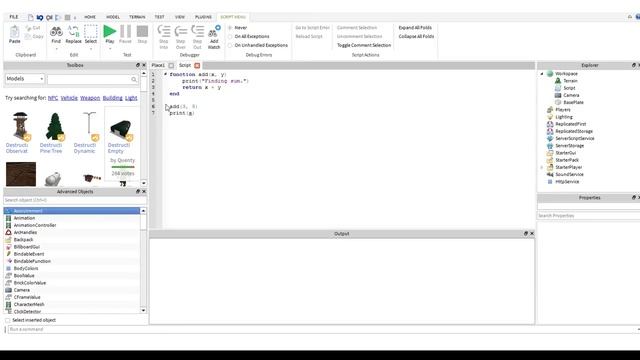Open the quick access toolbar dropdown arrow

click(75, 18)
